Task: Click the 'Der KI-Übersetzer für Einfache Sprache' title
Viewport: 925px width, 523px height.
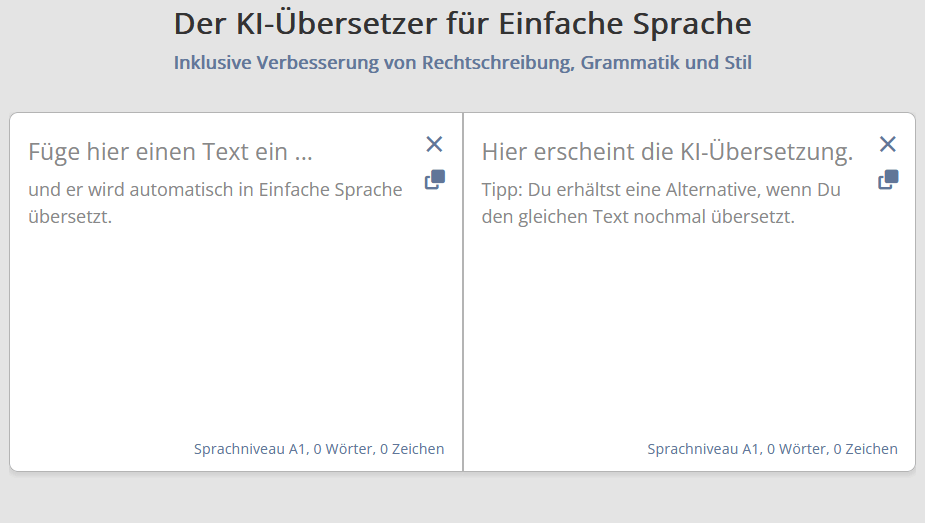Action: coord(462,23)
